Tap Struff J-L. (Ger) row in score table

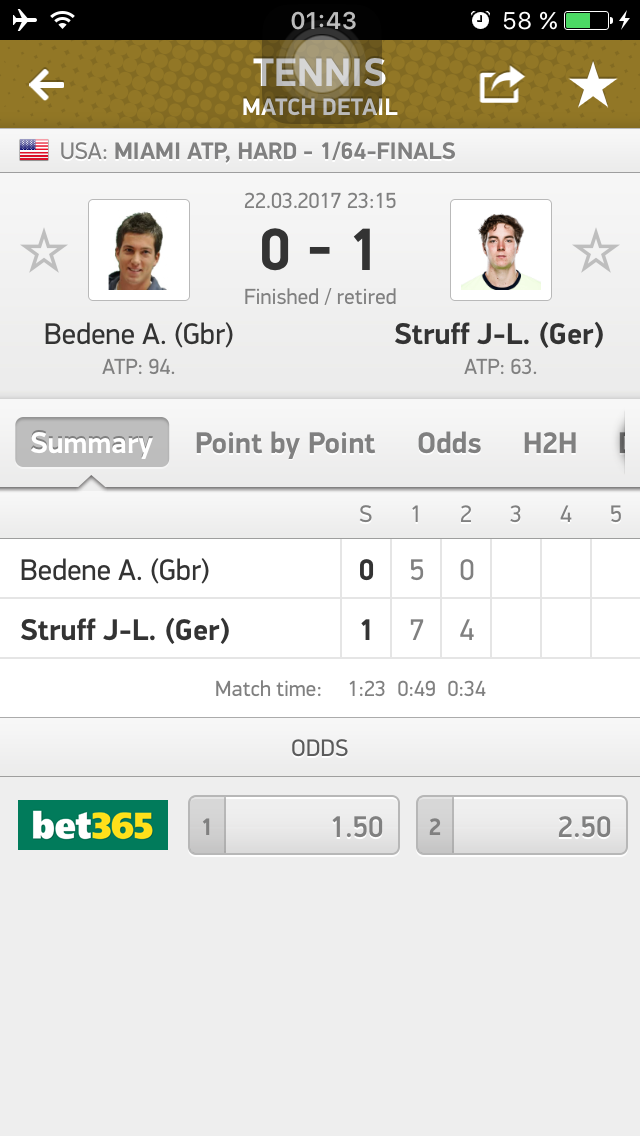(126, 630)
